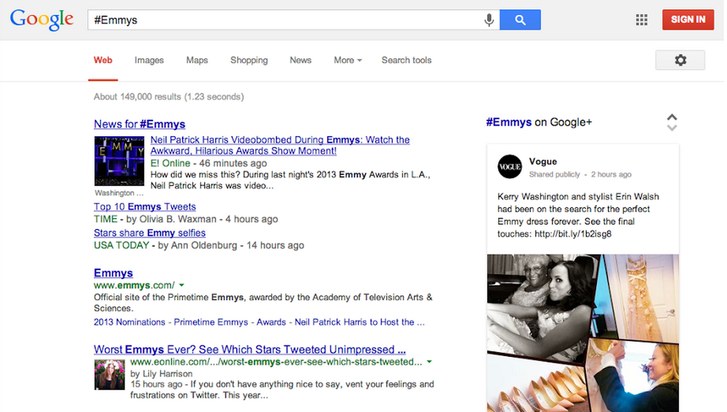This screenshot has height=412, width=727.
Task: Open the Top 10 Emmys Tweets link
Action: coord(145,207)
